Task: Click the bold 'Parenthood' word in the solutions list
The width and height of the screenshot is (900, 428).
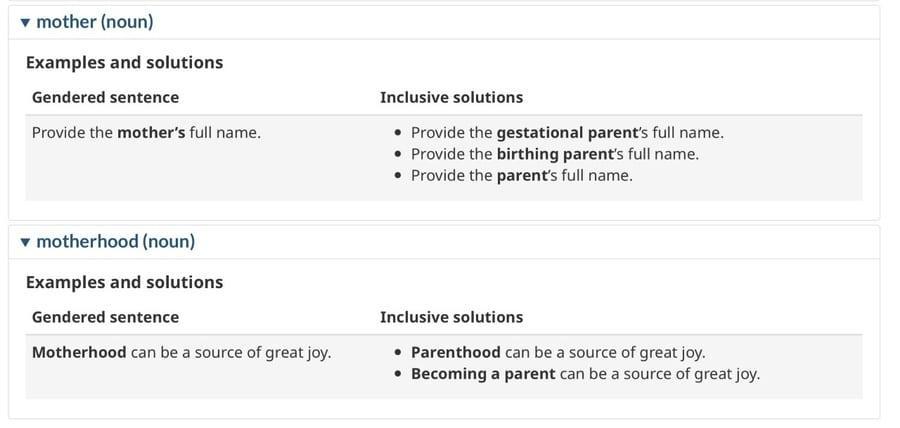Action: pyautogui.click(x=456, y=352)
